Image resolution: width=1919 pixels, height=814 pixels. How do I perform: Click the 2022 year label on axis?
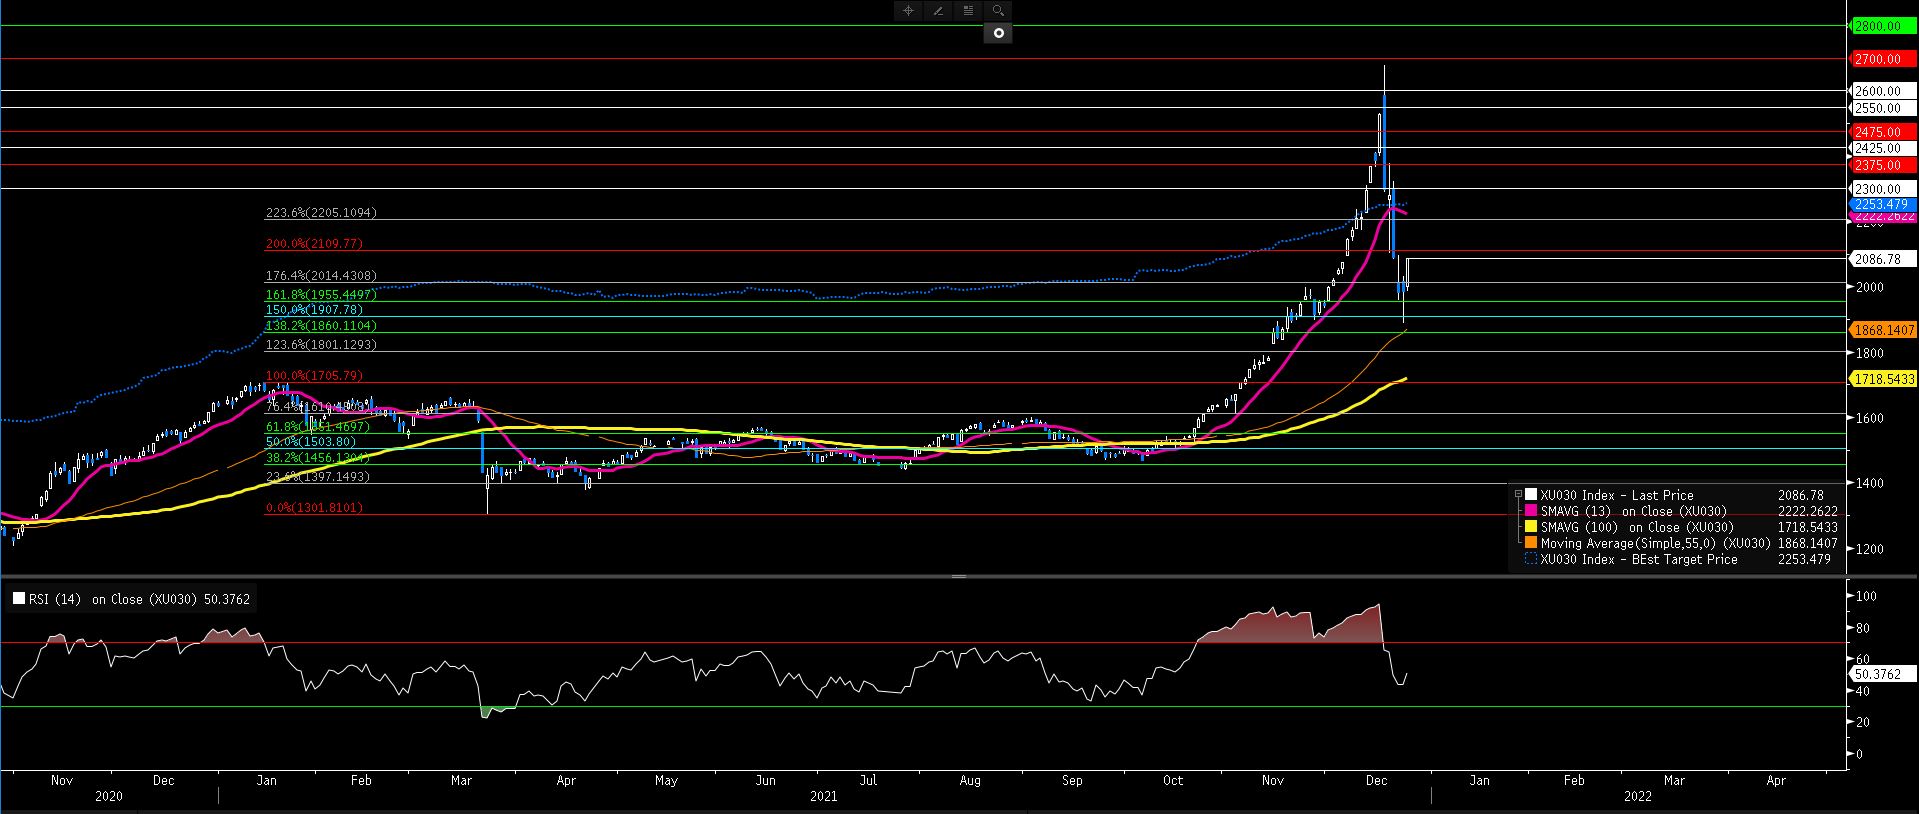click(1638, 796)
